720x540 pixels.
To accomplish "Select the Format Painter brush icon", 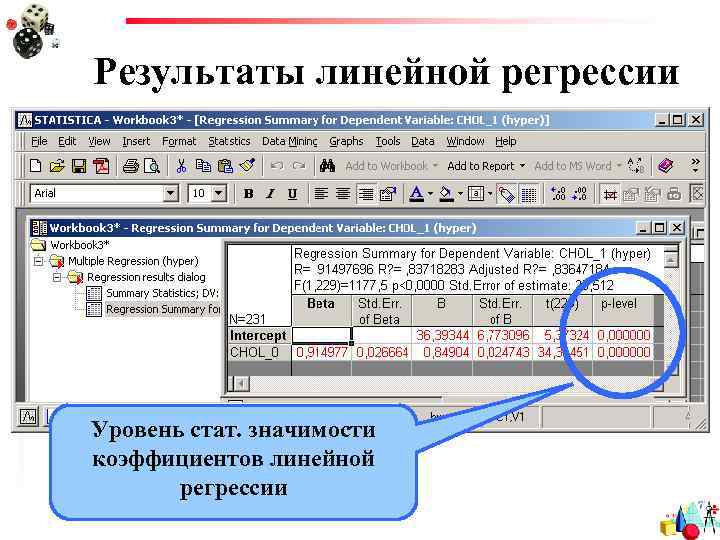I will coord(247,166).
